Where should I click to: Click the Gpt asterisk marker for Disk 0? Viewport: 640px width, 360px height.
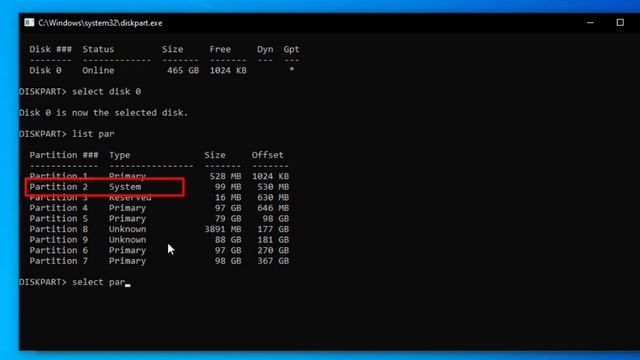pyautogui.click(x=291, y=70)
